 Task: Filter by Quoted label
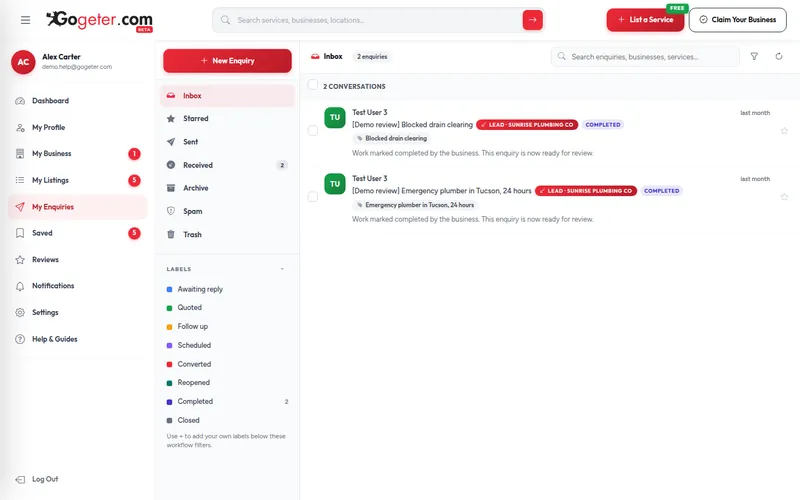pos(228,308)
